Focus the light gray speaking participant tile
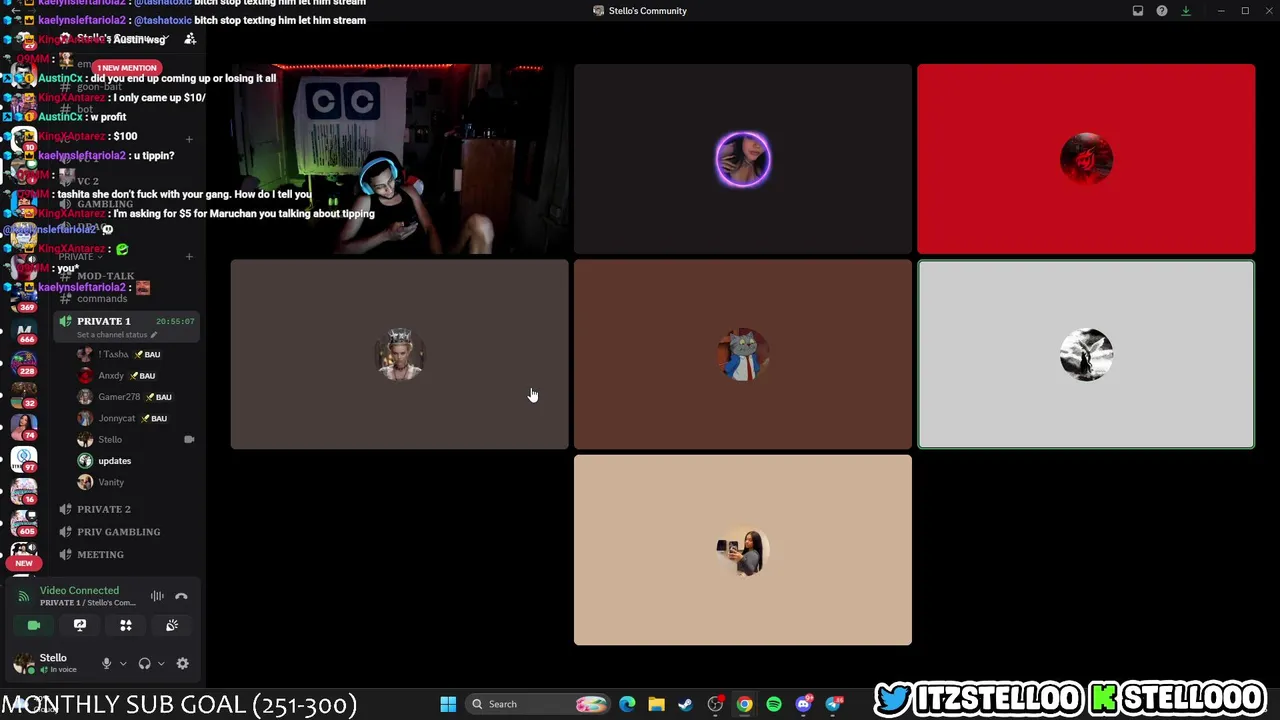This screenshot has width=1280, height=720. click(1086, 354)
